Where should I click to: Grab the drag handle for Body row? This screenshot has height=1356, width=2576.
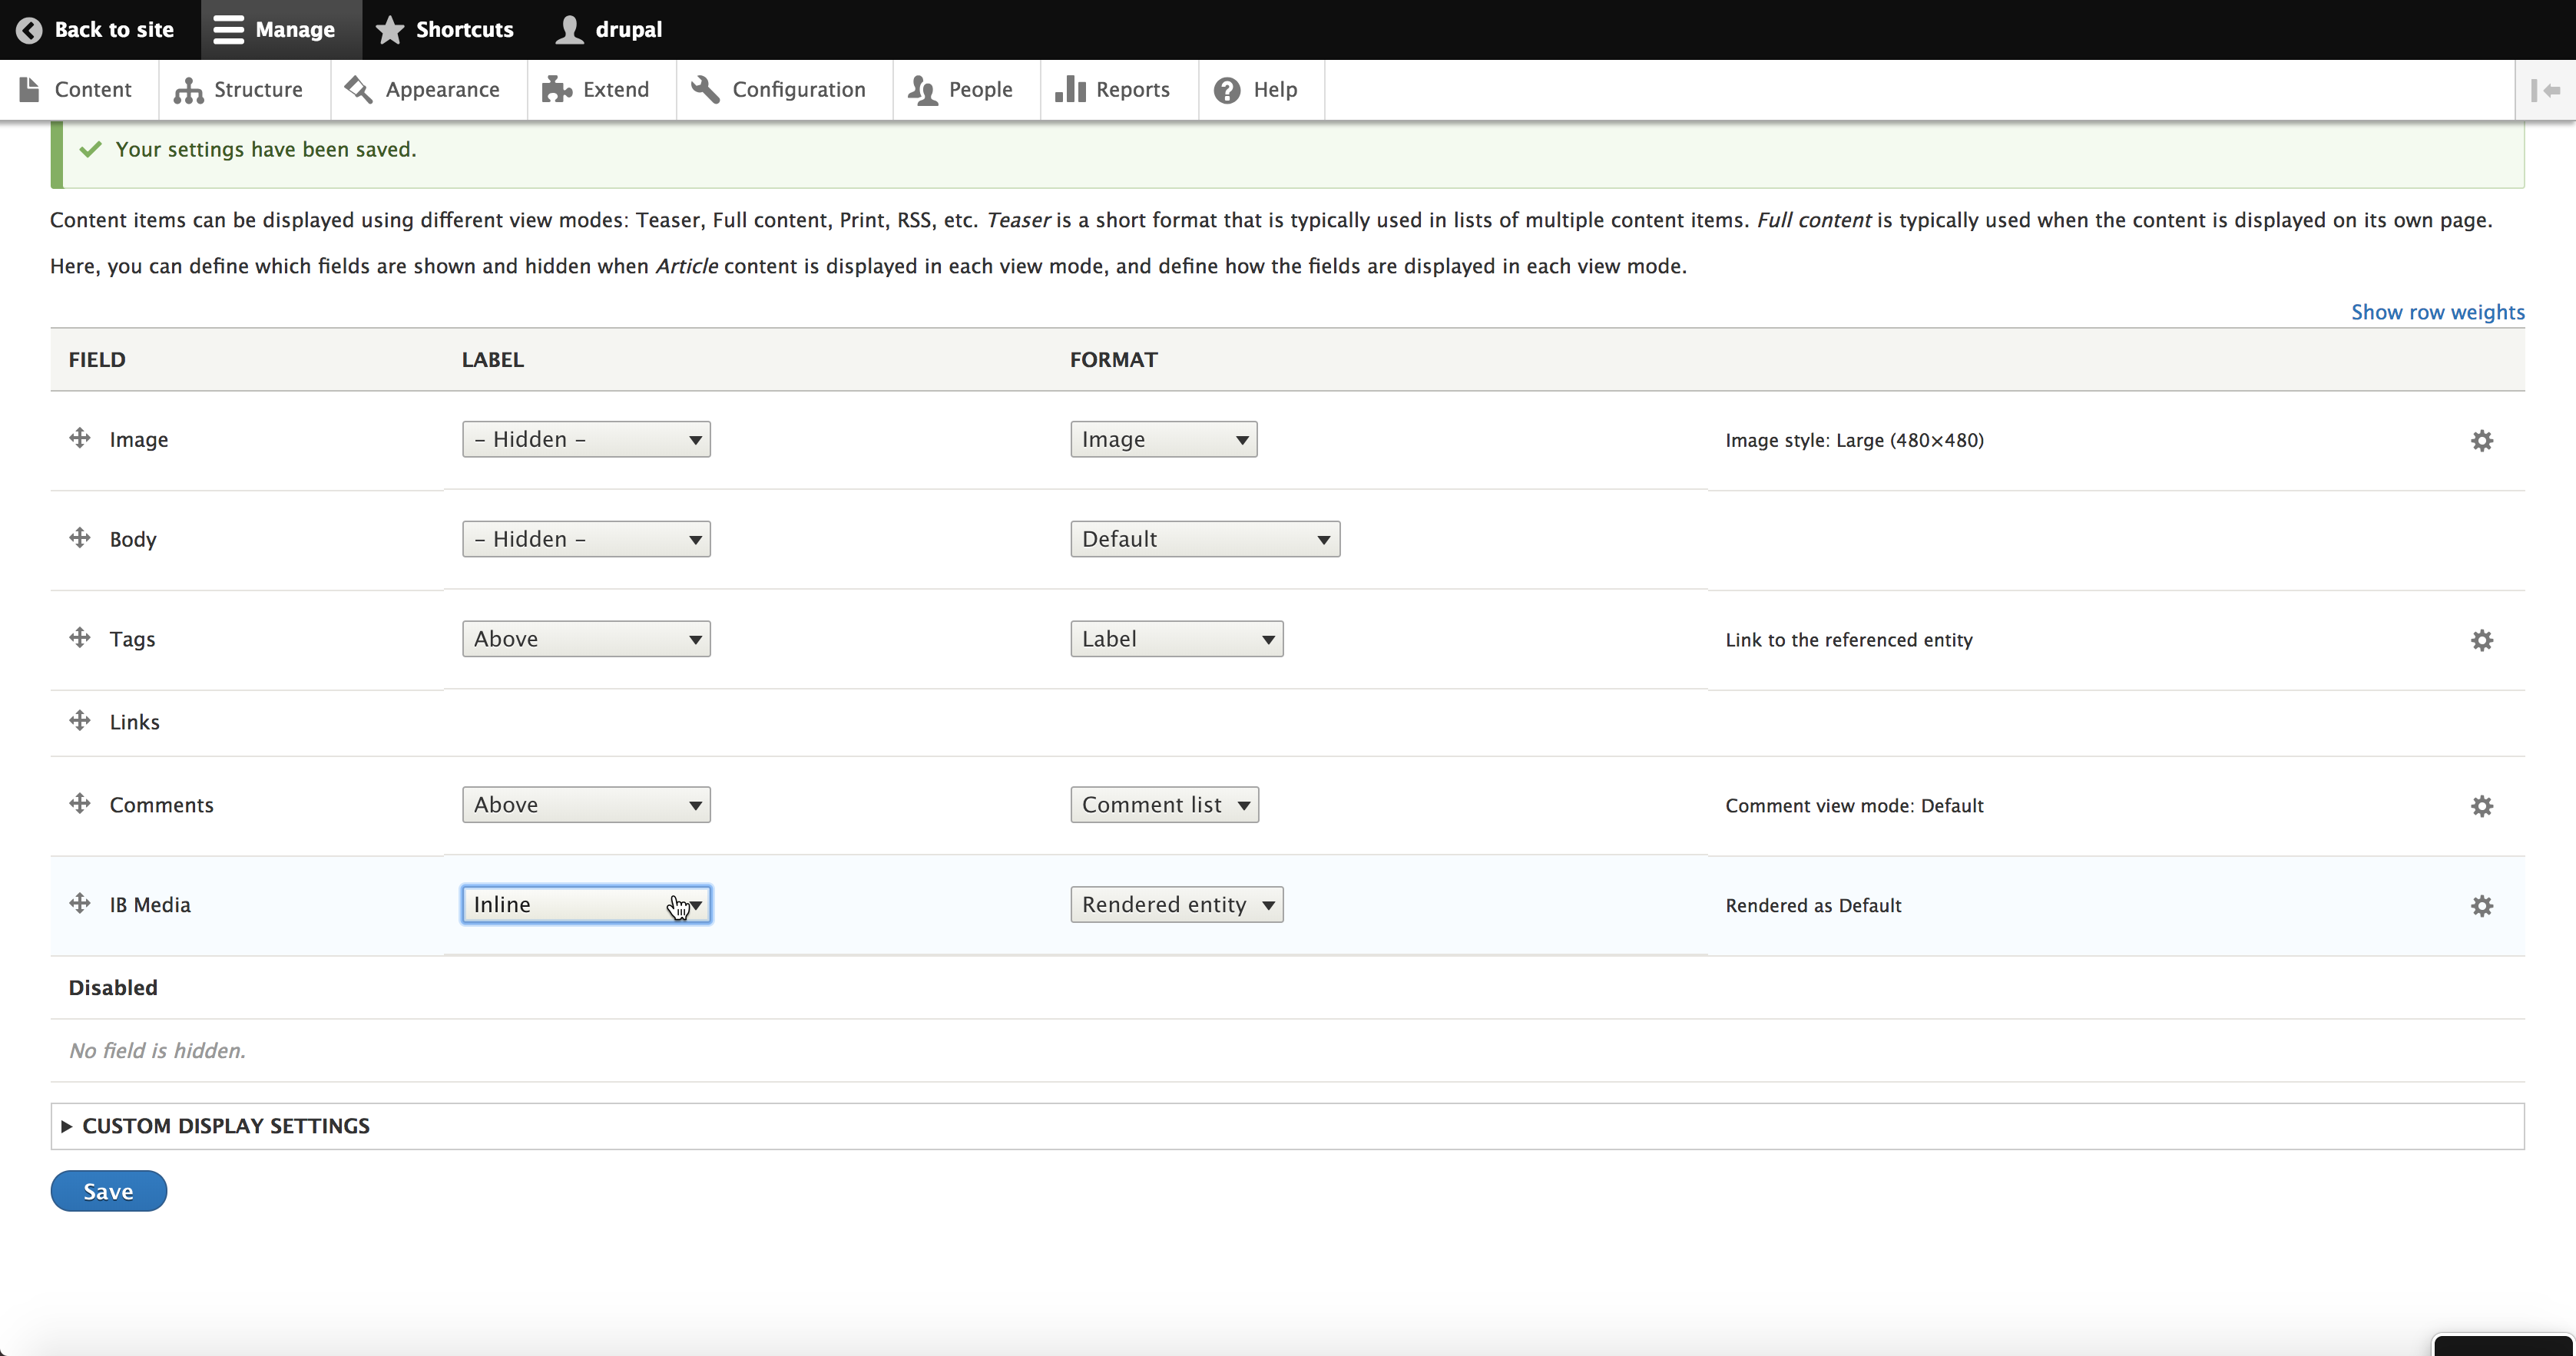point(80,538)
